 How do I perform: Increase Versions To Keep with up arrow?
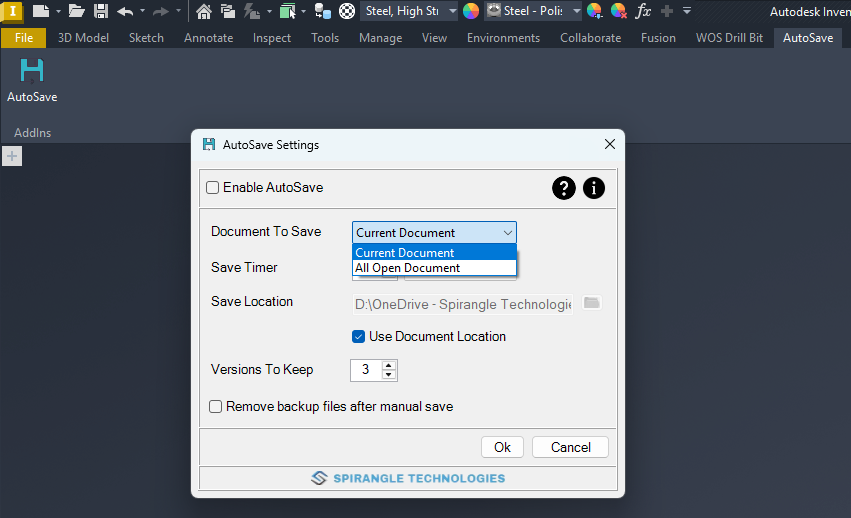click(389, 365)
